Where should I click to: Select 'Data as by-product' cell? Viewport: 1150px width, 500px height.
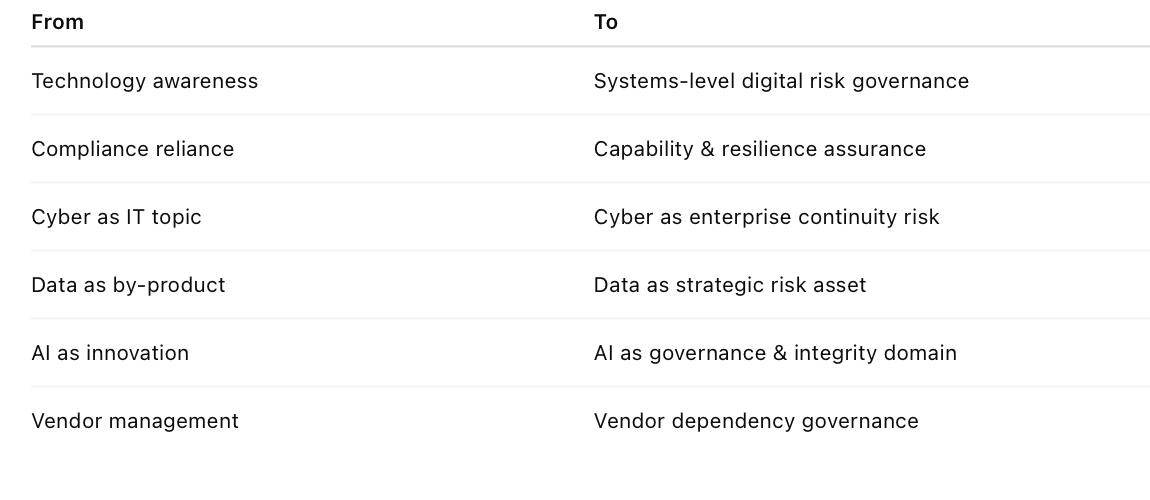[128, 285]
